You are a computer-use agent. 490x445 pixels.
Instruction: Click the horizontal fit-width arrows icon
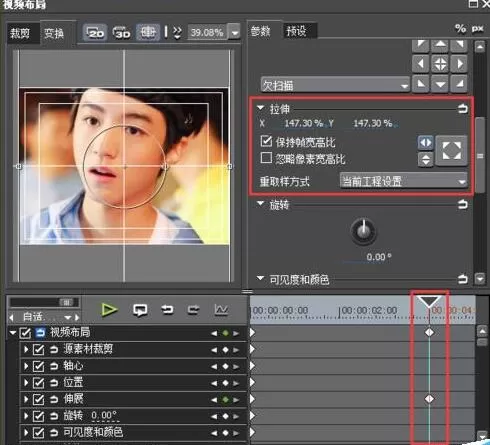tap(426, 143)
